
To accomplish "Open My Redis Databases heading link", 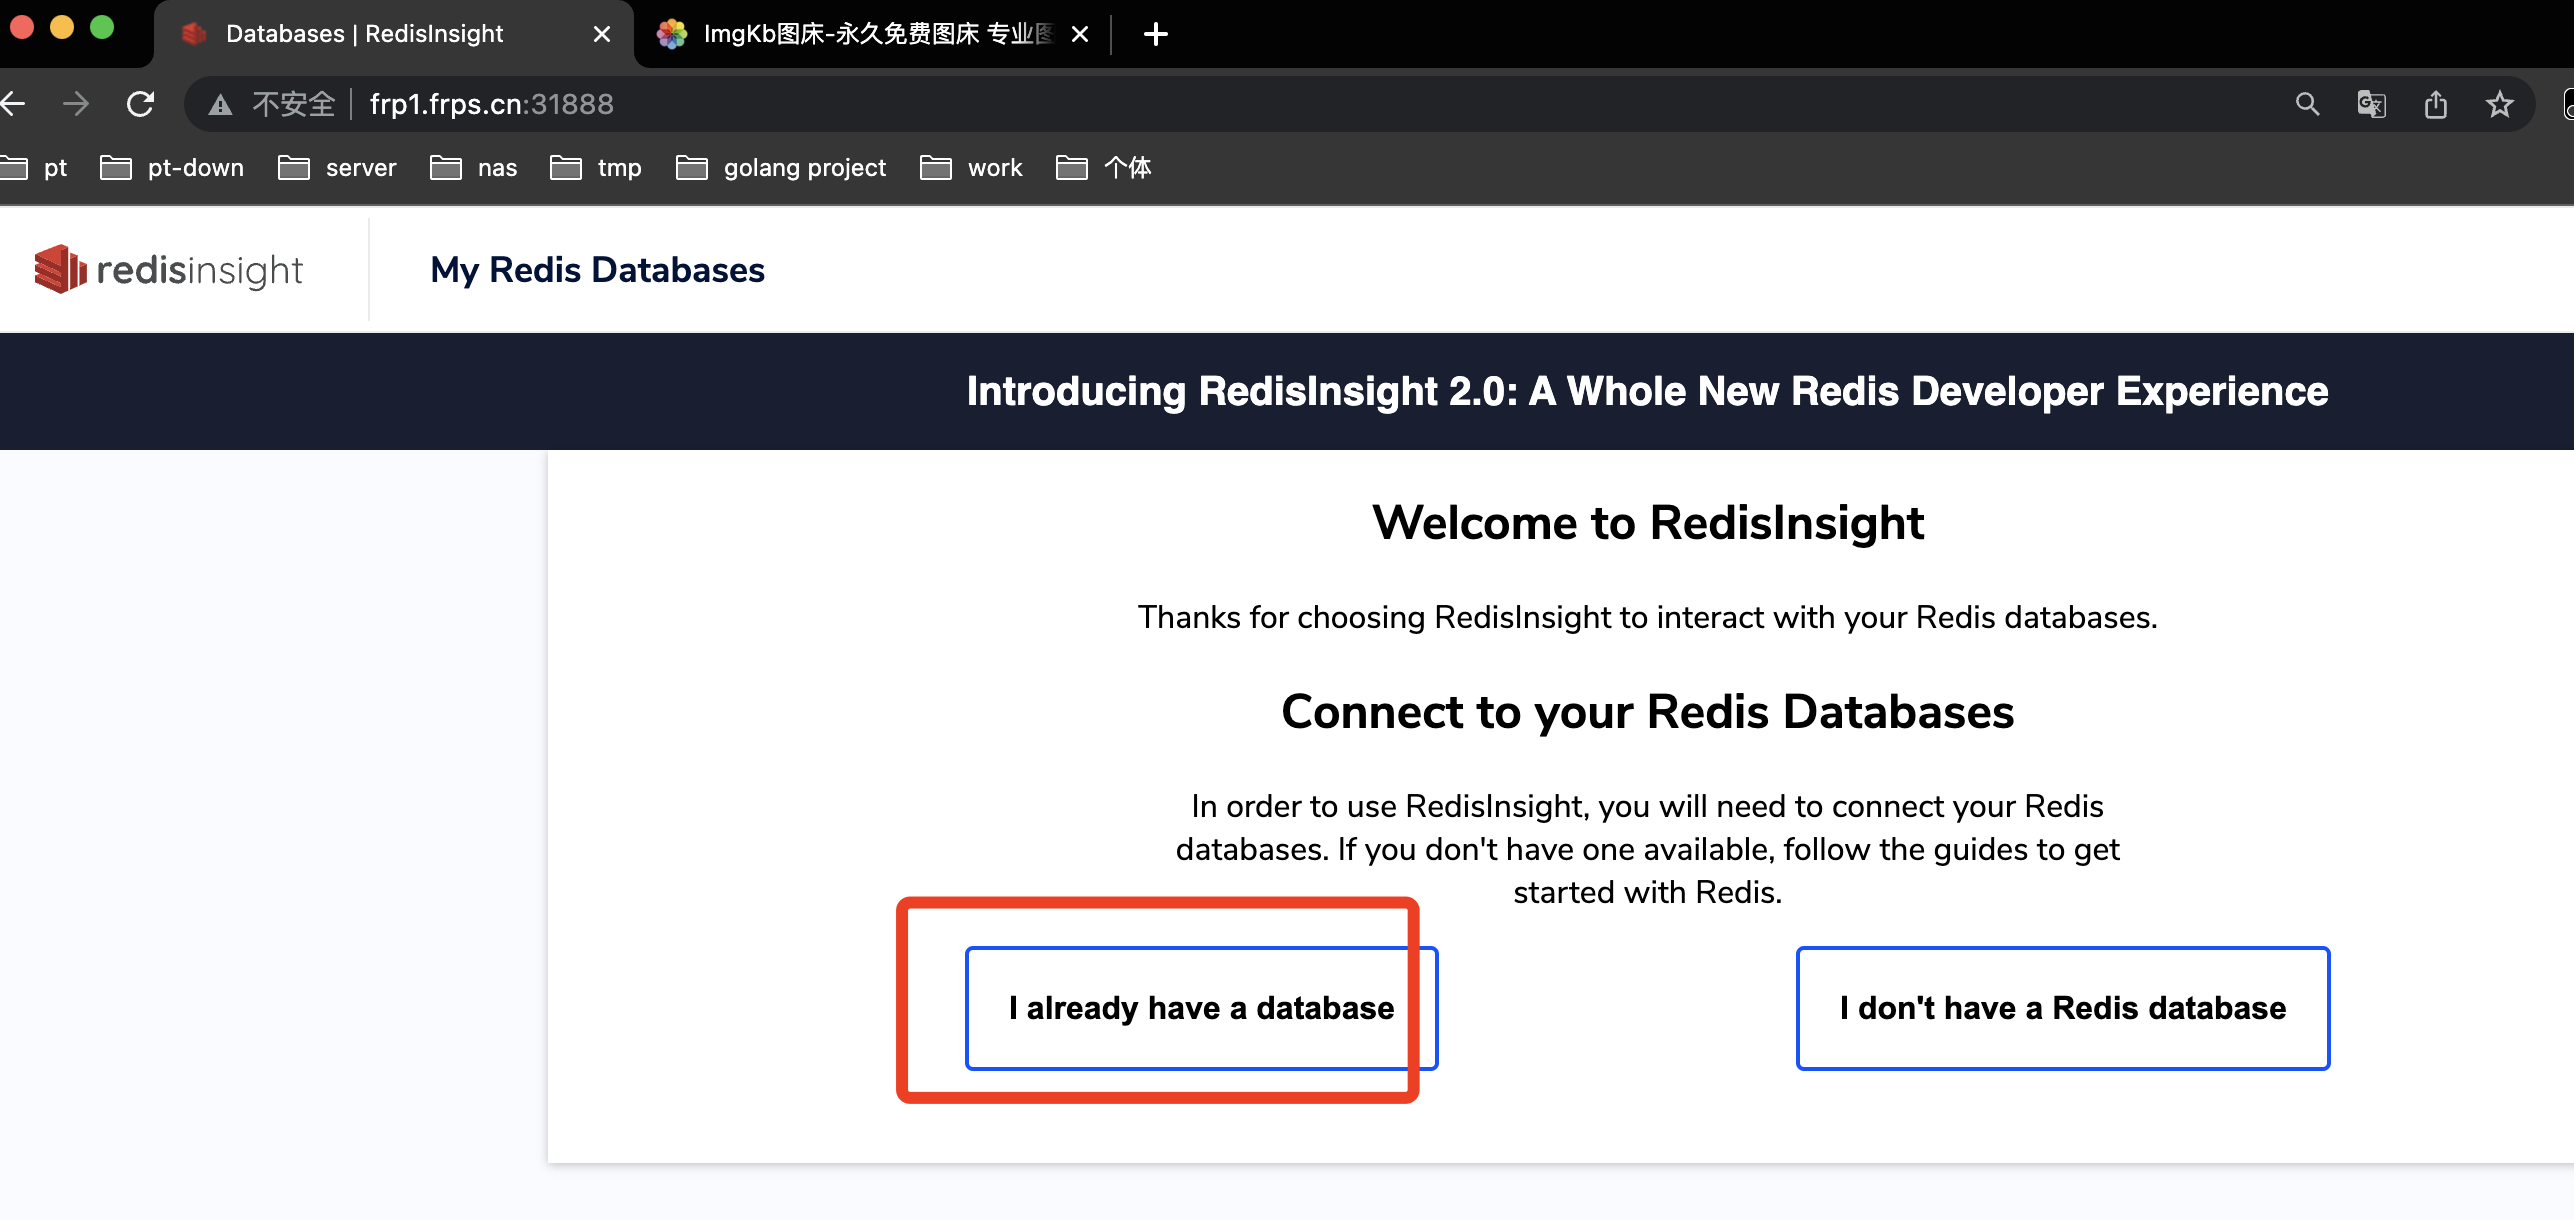I will [x=597, y=270].
